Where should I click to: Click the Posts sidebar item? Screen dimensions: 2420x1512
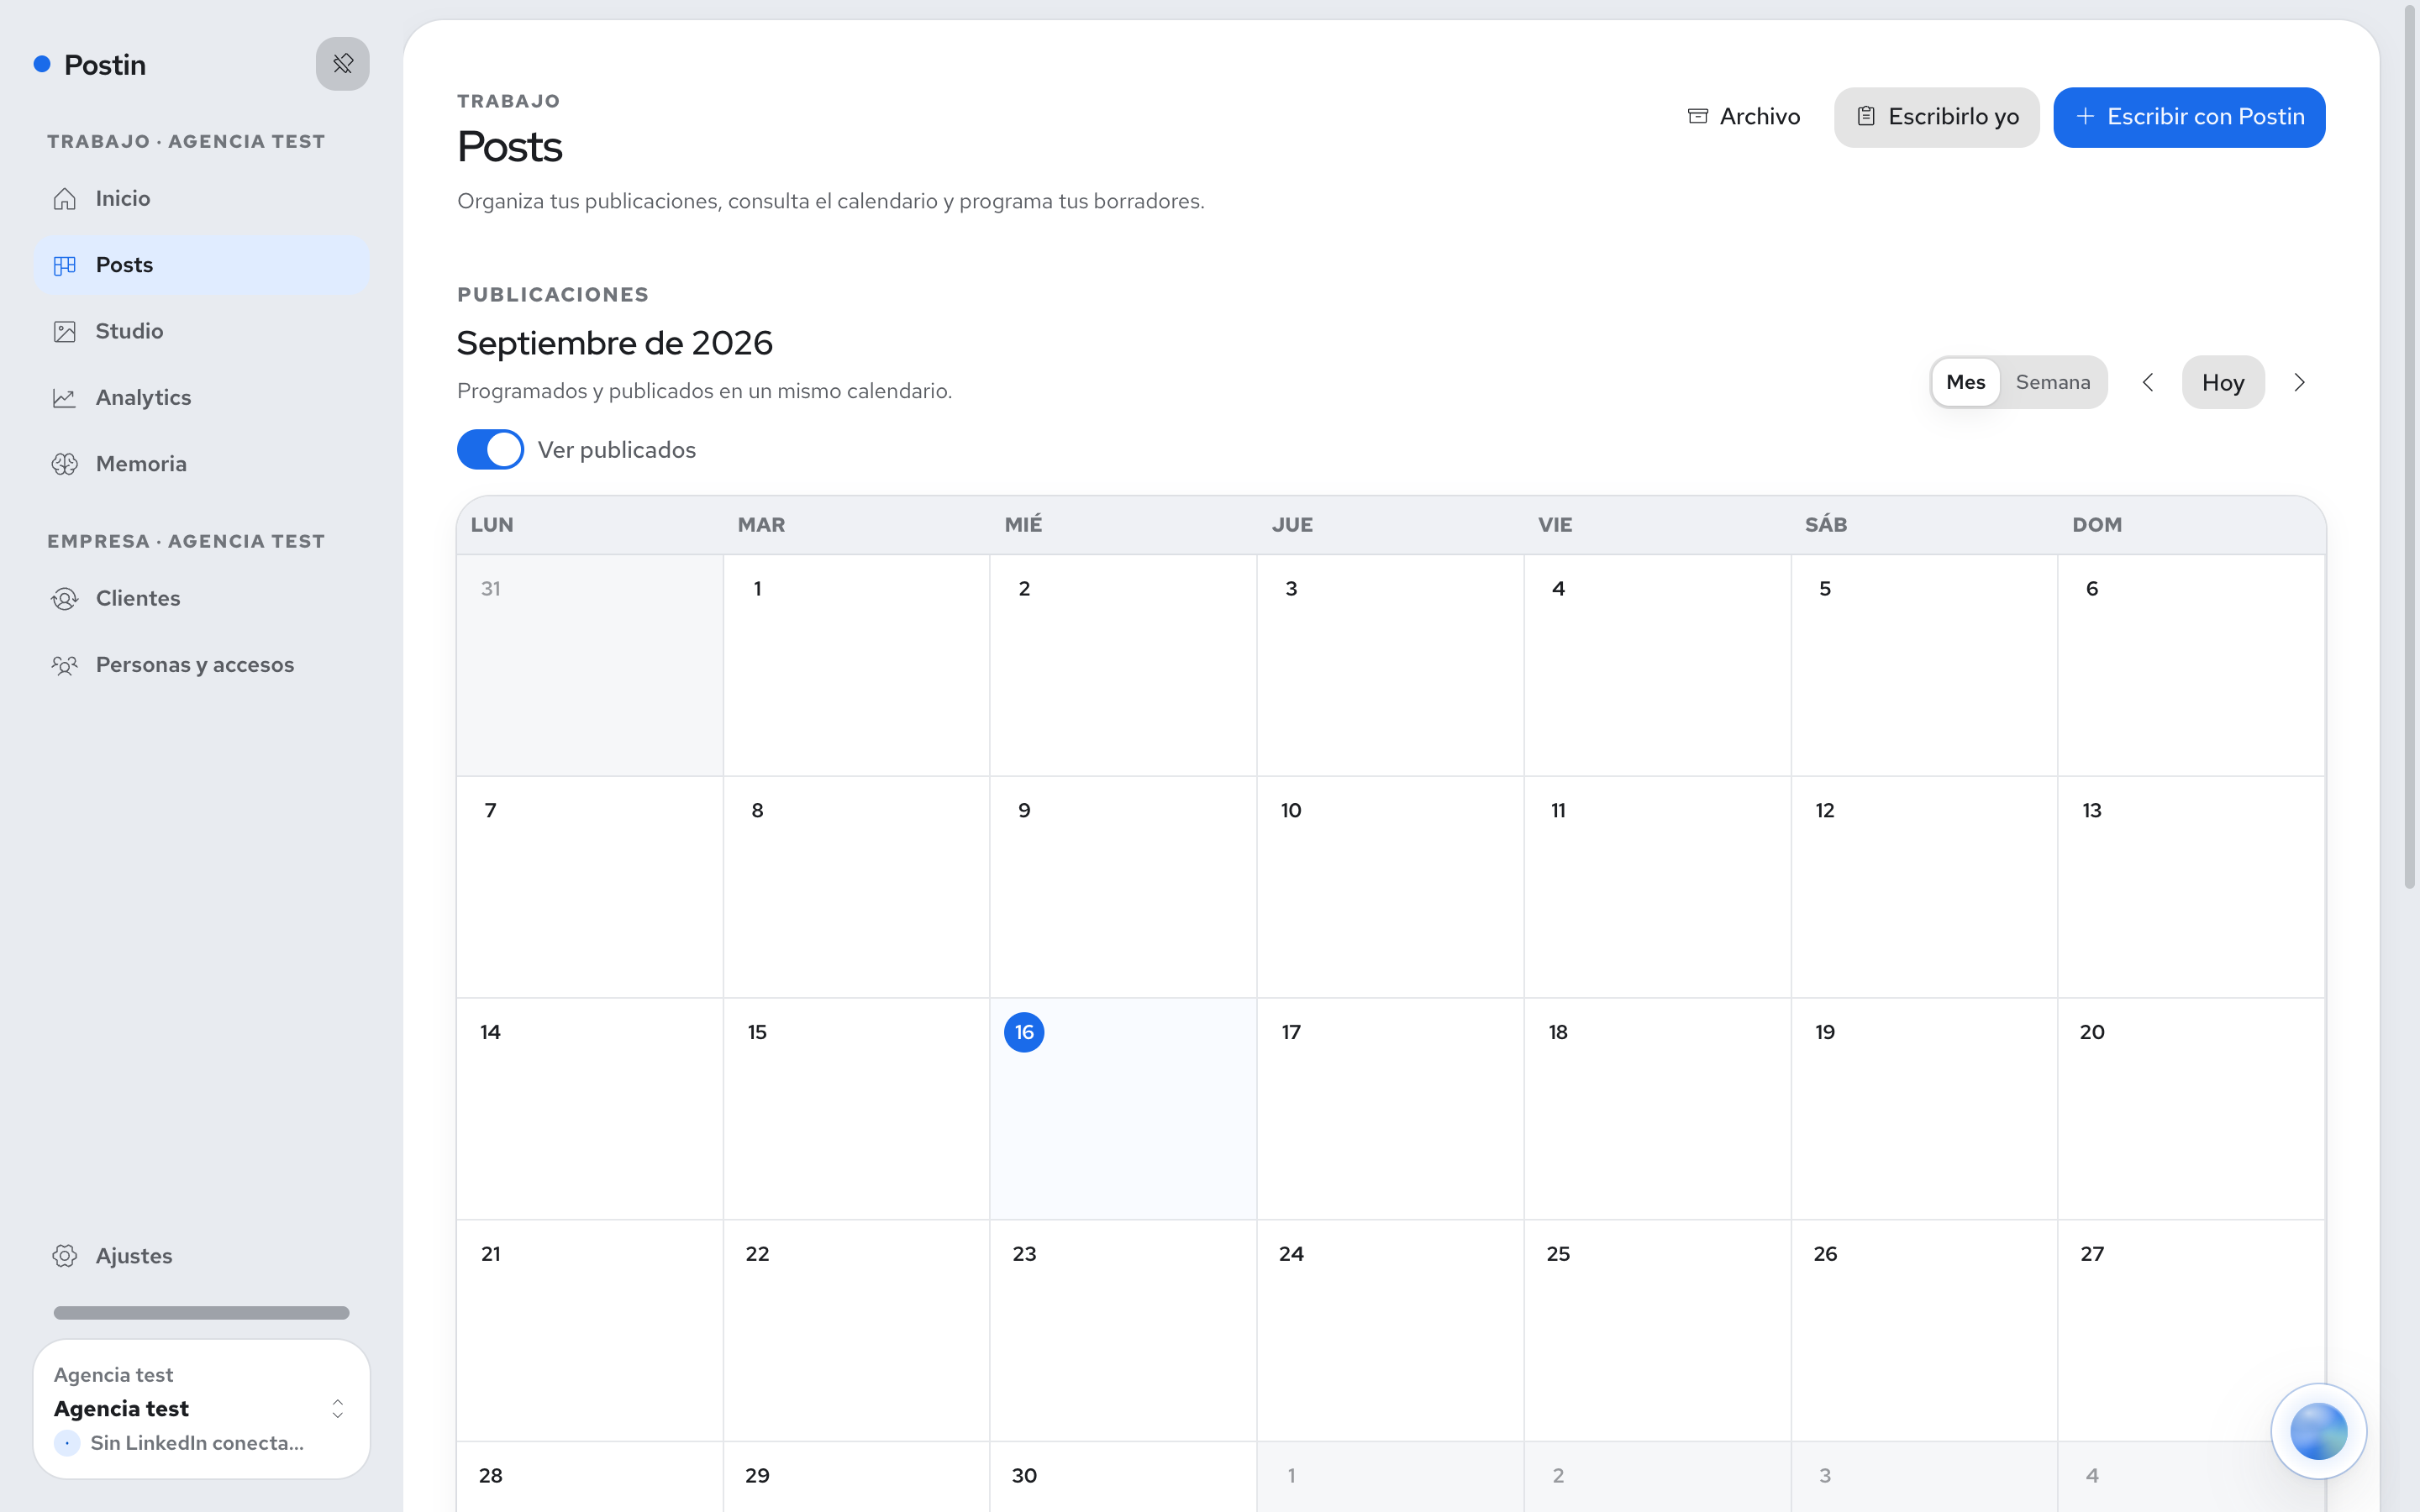click(x=202, y=265)
